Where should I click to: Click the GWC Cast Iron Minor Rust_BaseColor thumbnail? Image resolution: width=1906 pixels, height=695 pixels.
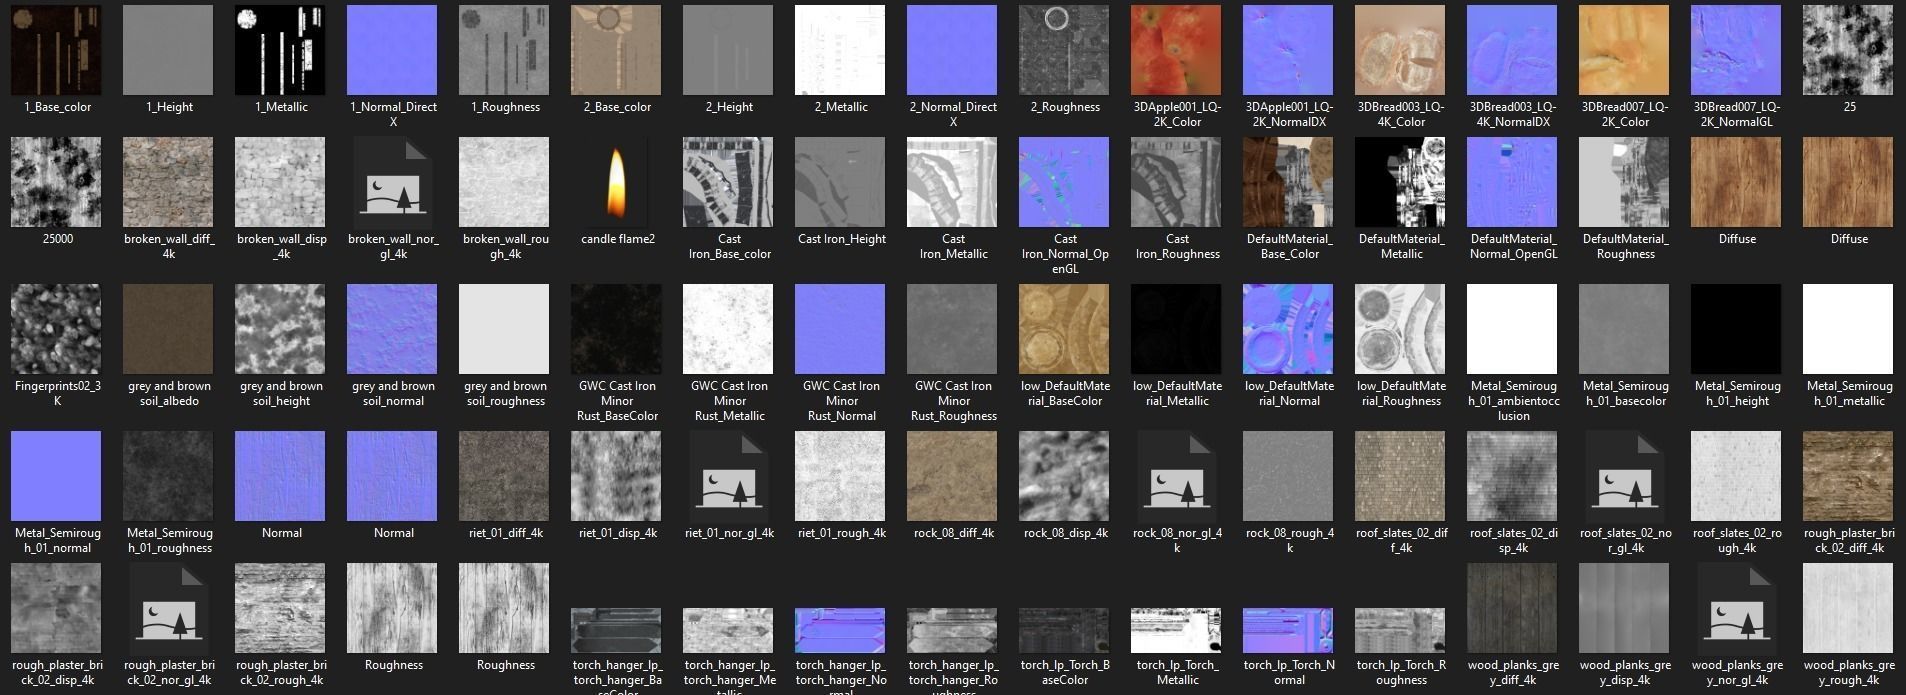[616, 329]
